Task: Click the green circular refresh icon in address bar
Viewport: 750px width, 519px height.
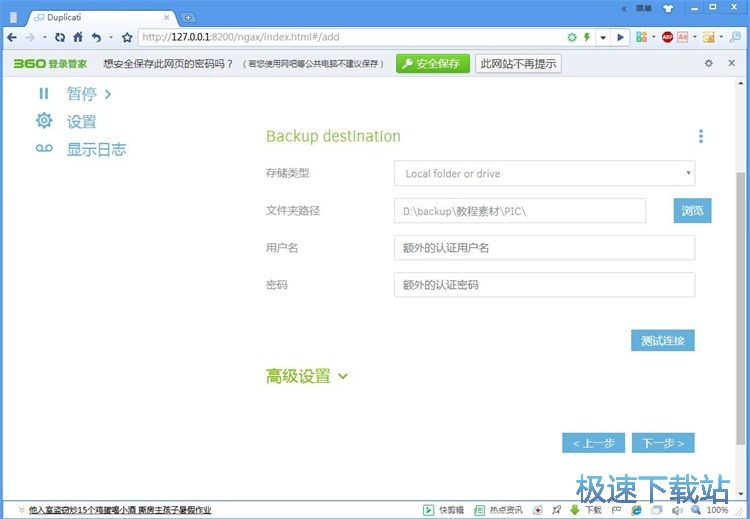Action: [x=572, y=37]
